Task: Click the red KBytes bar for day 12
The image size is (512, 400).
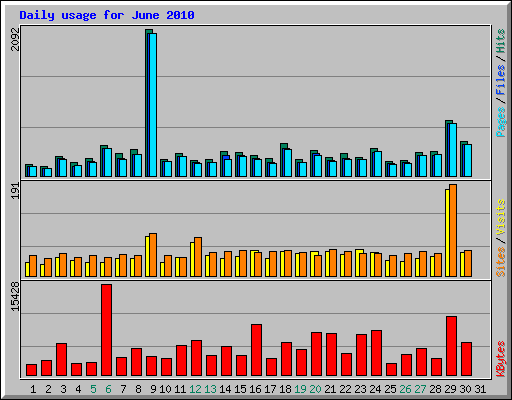Action: pyautogui.click(x=197, y=358)
